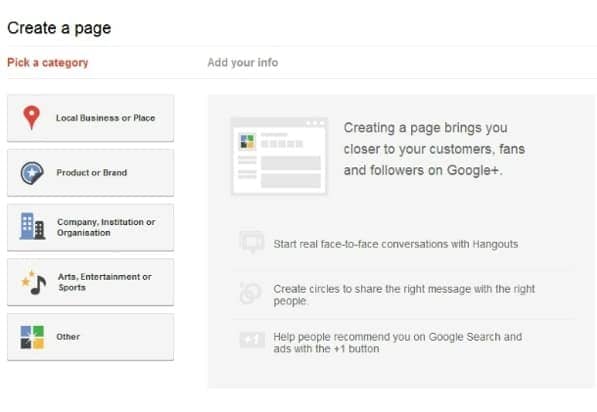Select Arts, Entertainment or Sports category
This screenshot has width=597, height=412.
(x=91, y=282)
